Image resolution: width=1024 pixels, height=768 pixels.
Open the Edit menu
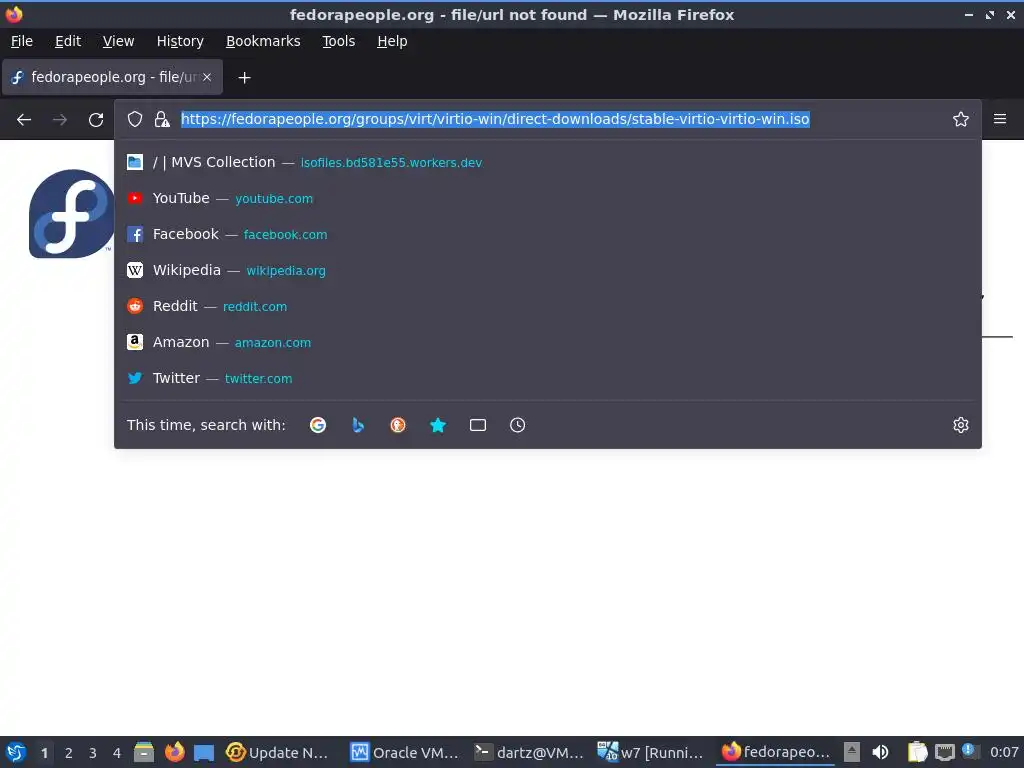[68, 41]
